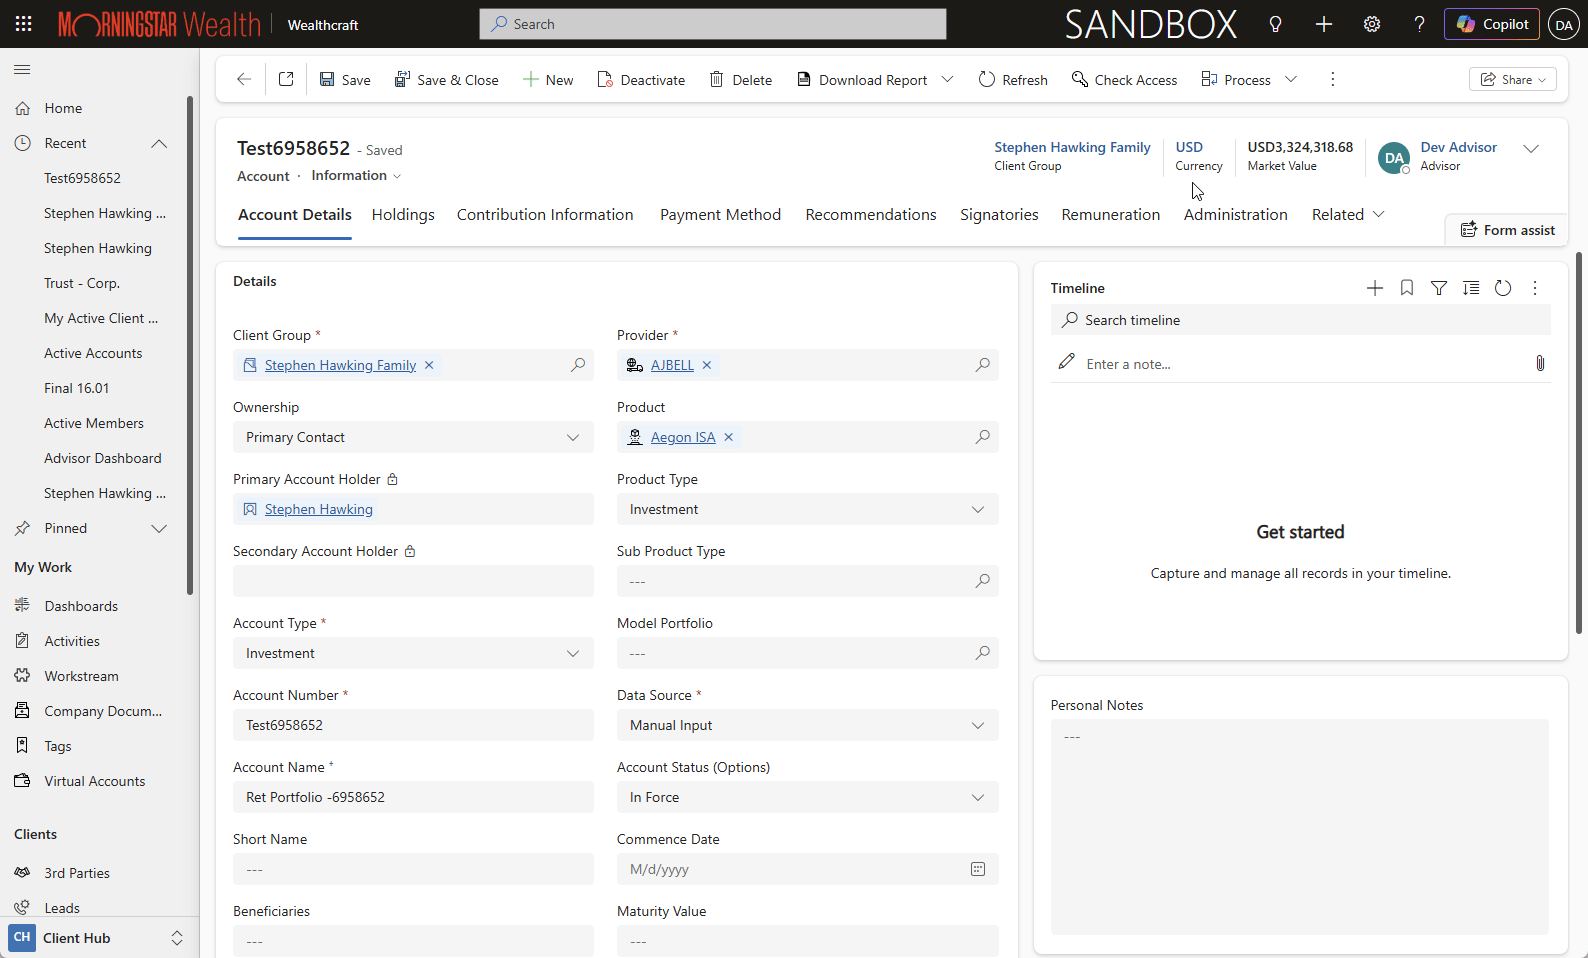This screenshot has height=958, width=1588.
Task: Open the settings gear icon
Action: click(1372, 24)
